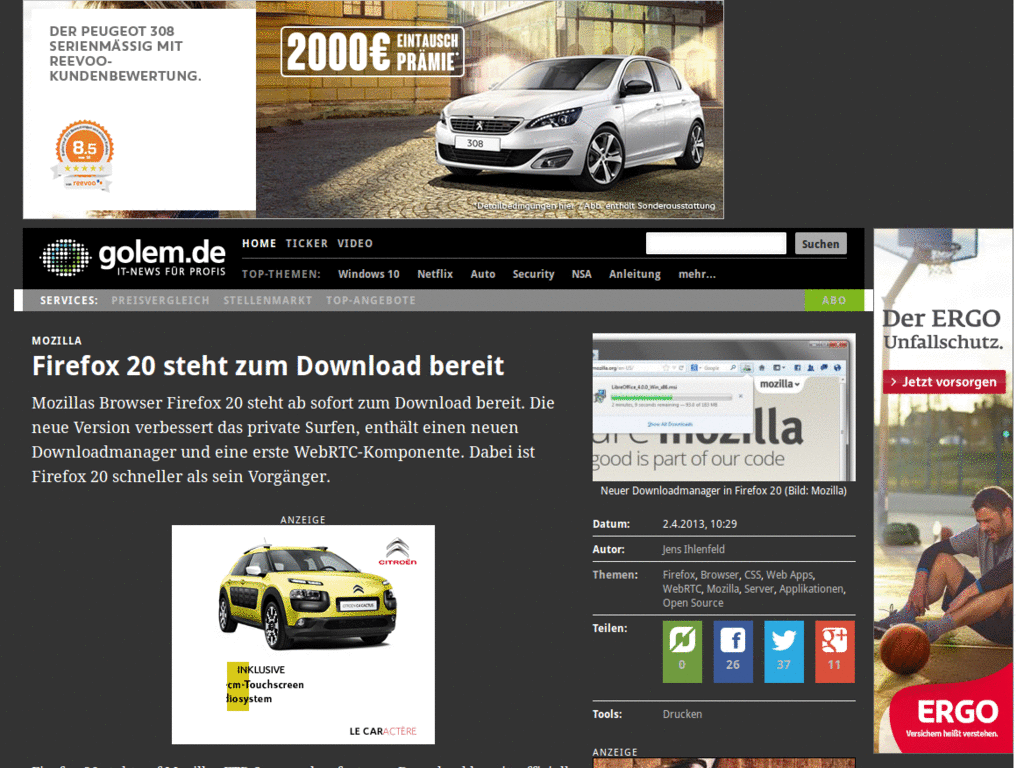The width and height of the screenshot is (1024, 768).
Task: Select the Auto top theme
Action: pos(483,274)
